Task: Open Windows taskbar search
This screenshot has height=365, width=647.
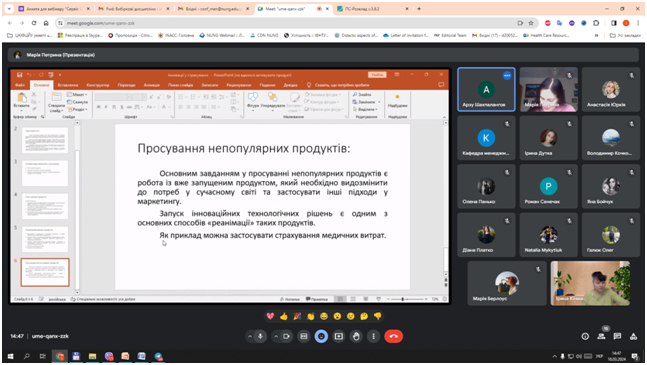Action: (x=27, y=356)
